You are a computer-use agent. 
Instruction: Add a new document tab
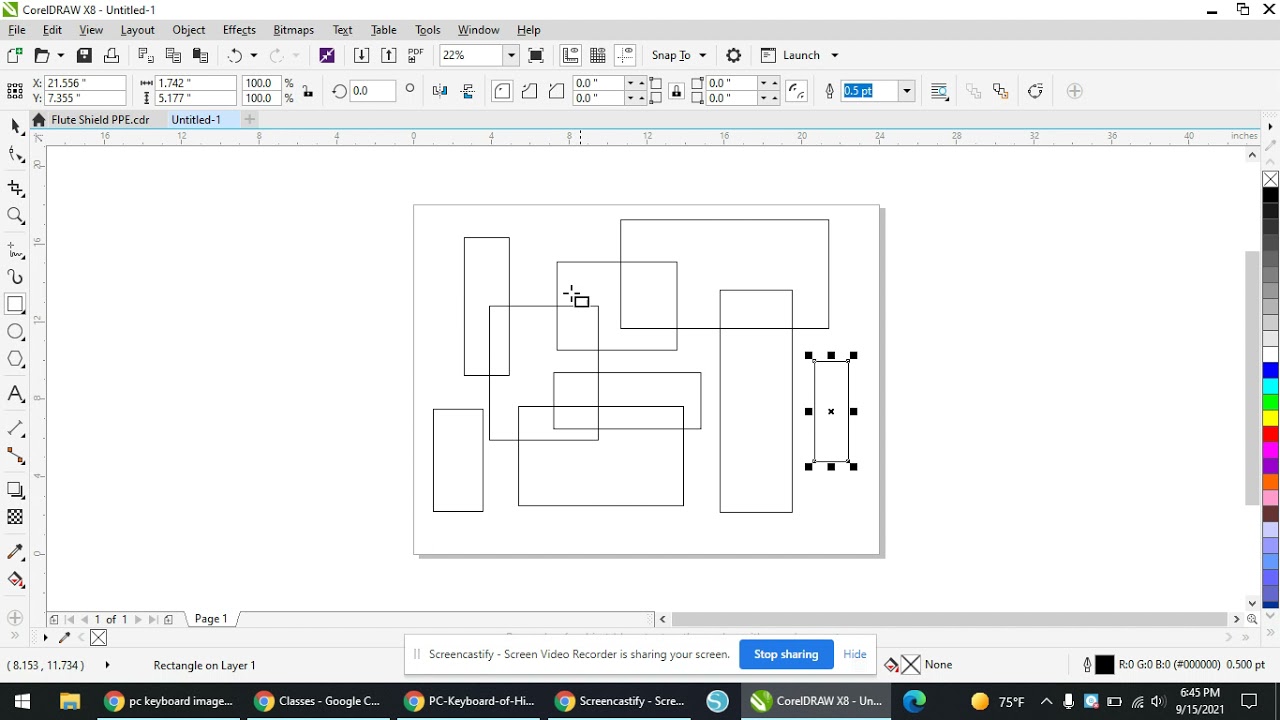[249, 119]
